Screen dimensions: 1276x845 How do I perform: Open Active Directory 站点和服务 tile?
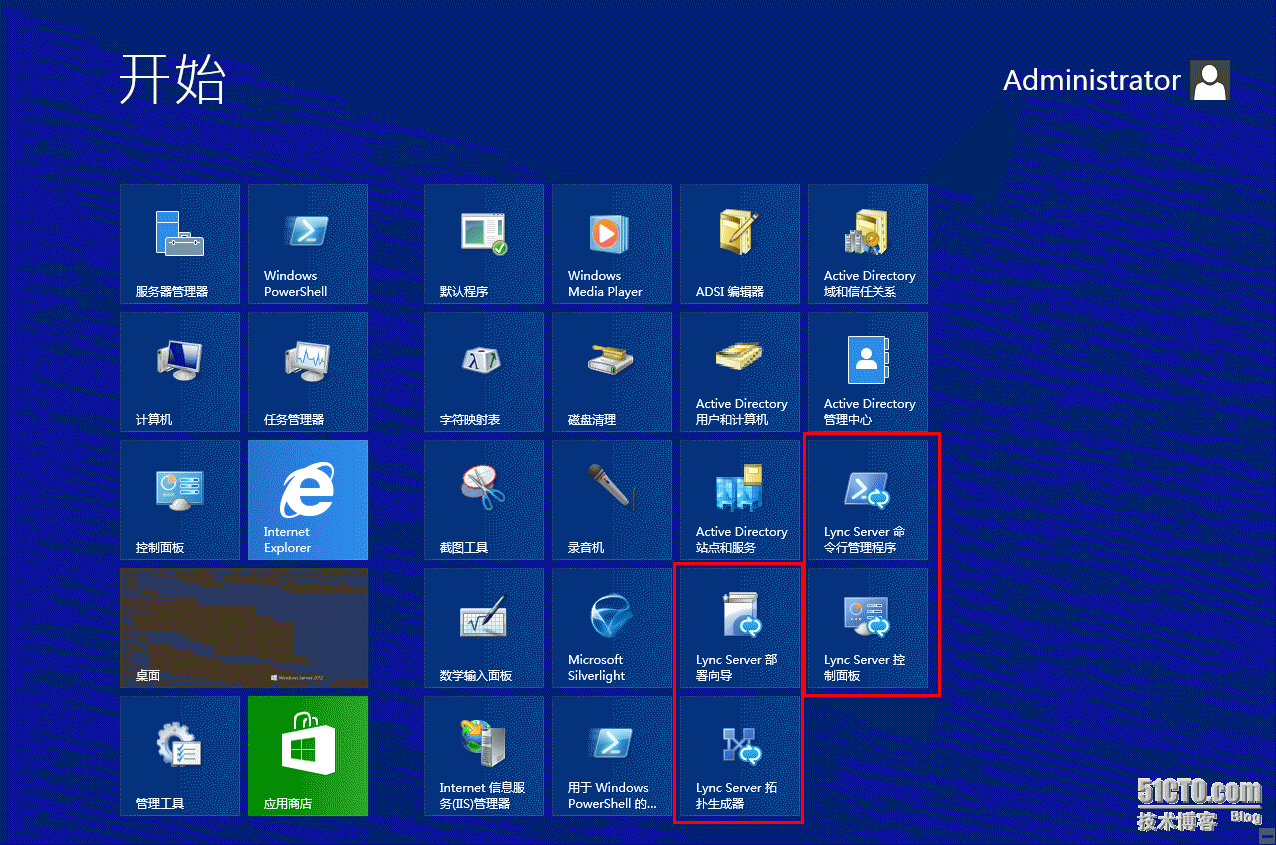(x=740, y=500)
